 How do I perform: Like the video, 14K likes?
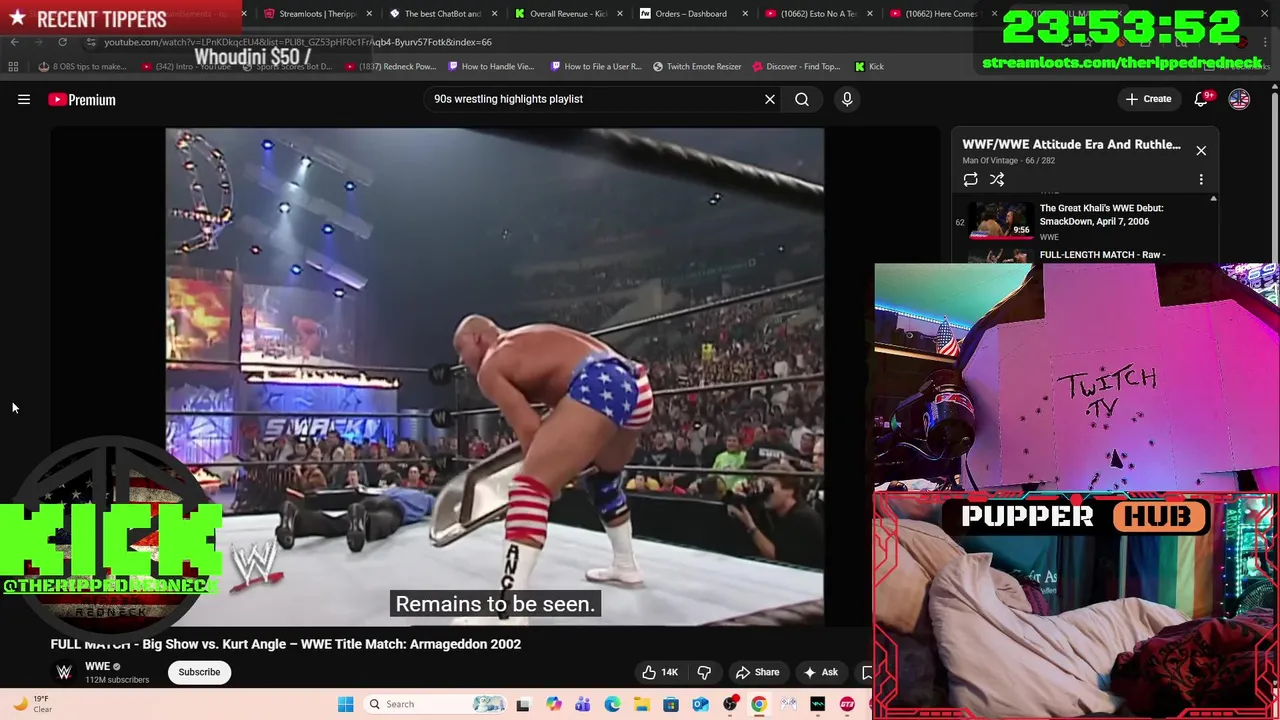(x=660, y=672)
